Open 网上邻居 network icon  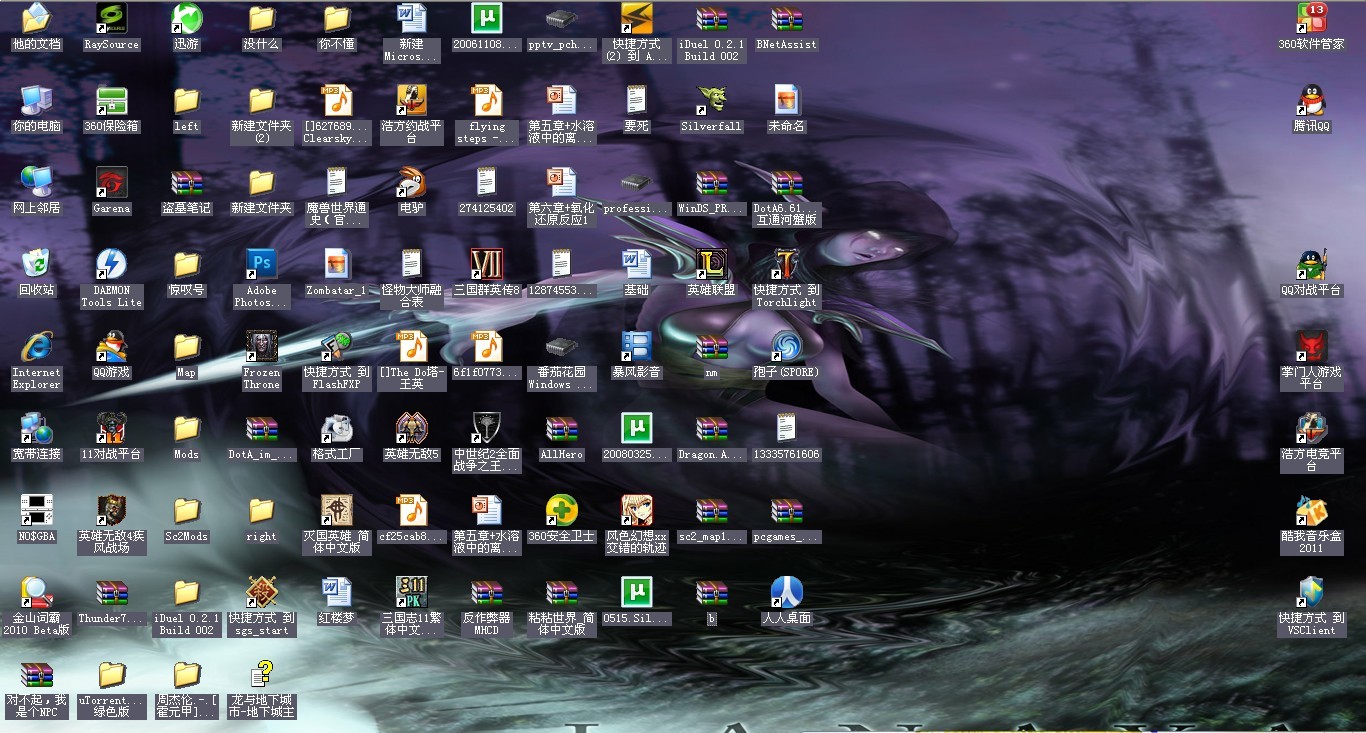point(36,182)
